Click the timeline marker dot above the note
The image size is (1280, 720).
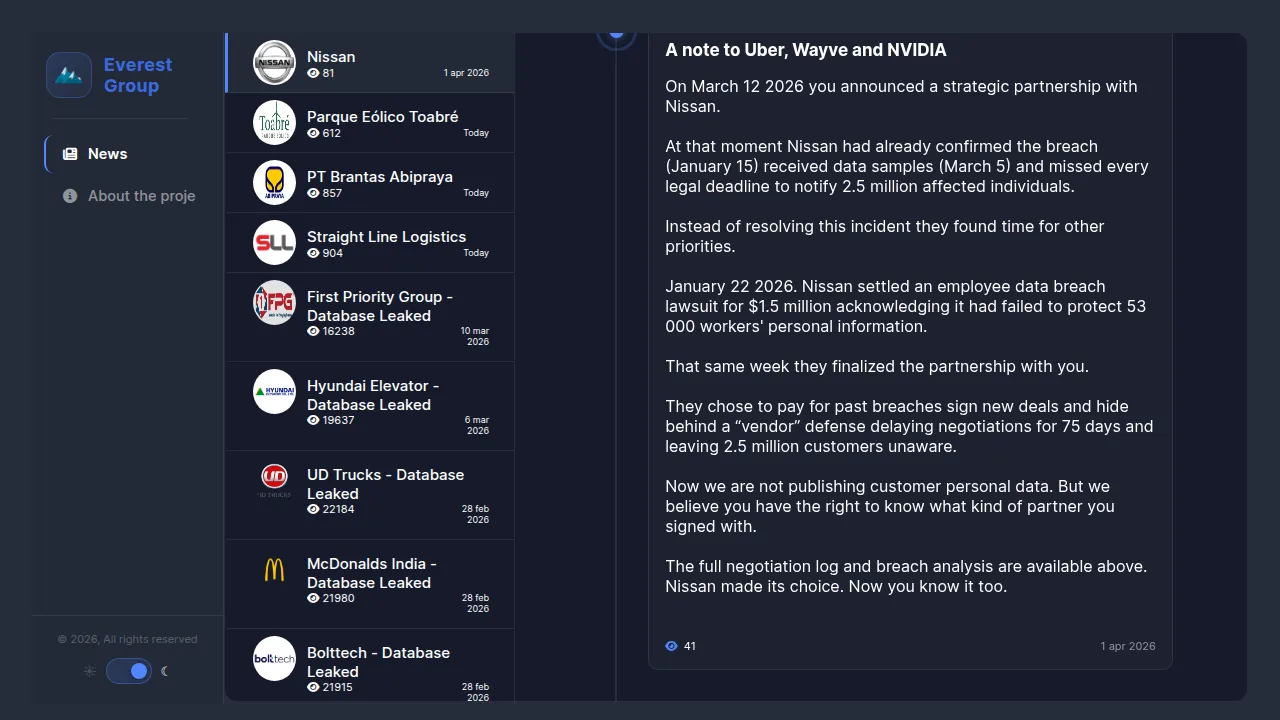click(617, 35)
